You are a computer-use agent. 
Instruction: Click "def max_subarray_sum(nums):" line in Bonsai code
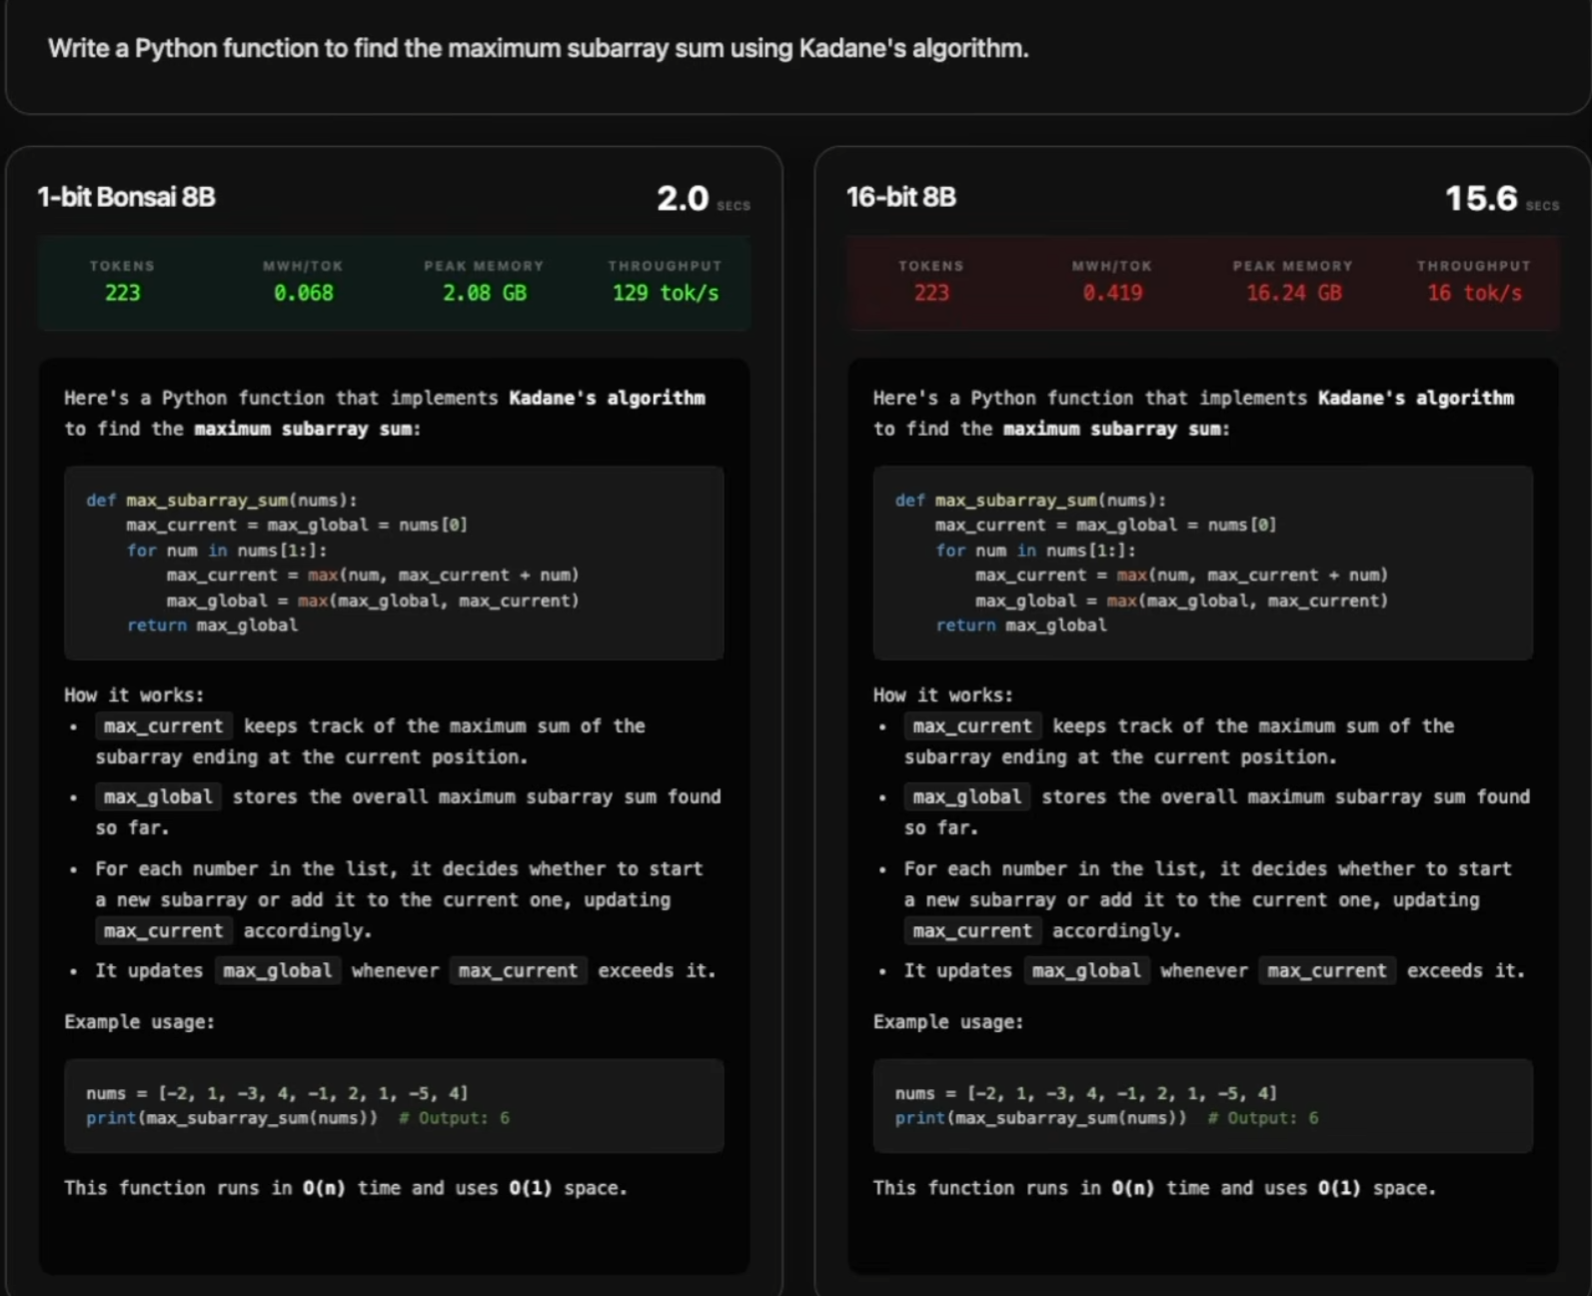[222, 500]
